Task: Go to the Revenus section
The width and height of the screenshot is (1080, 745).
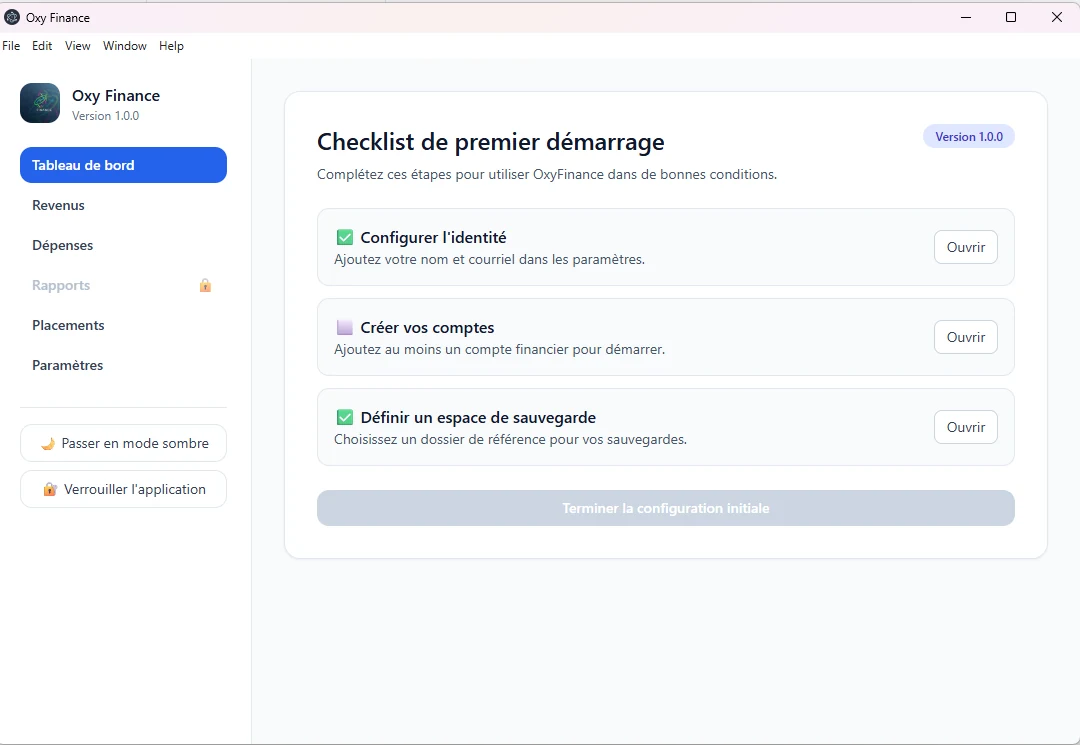Action: coord(123,205)
